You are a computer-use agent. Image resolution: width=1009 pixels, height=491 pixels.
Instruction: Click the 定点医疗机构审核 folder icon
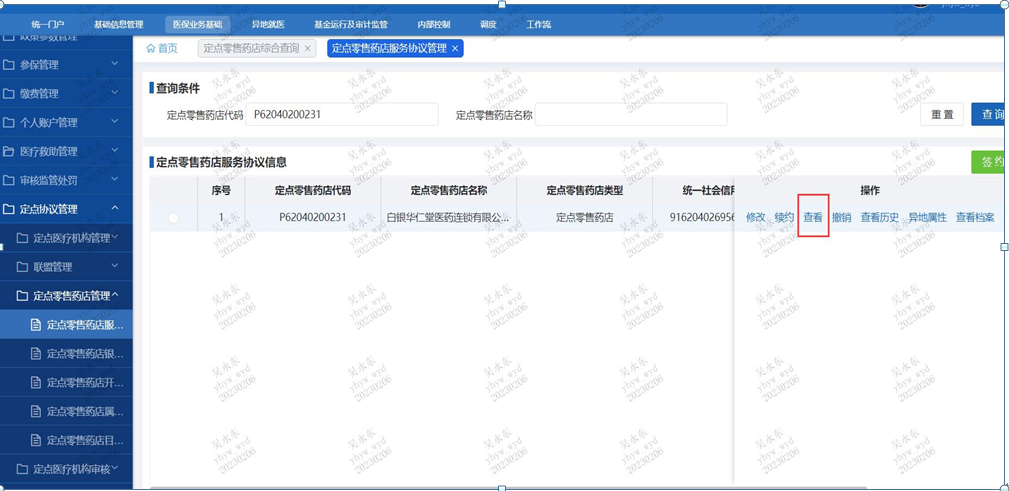click(22, 469)
